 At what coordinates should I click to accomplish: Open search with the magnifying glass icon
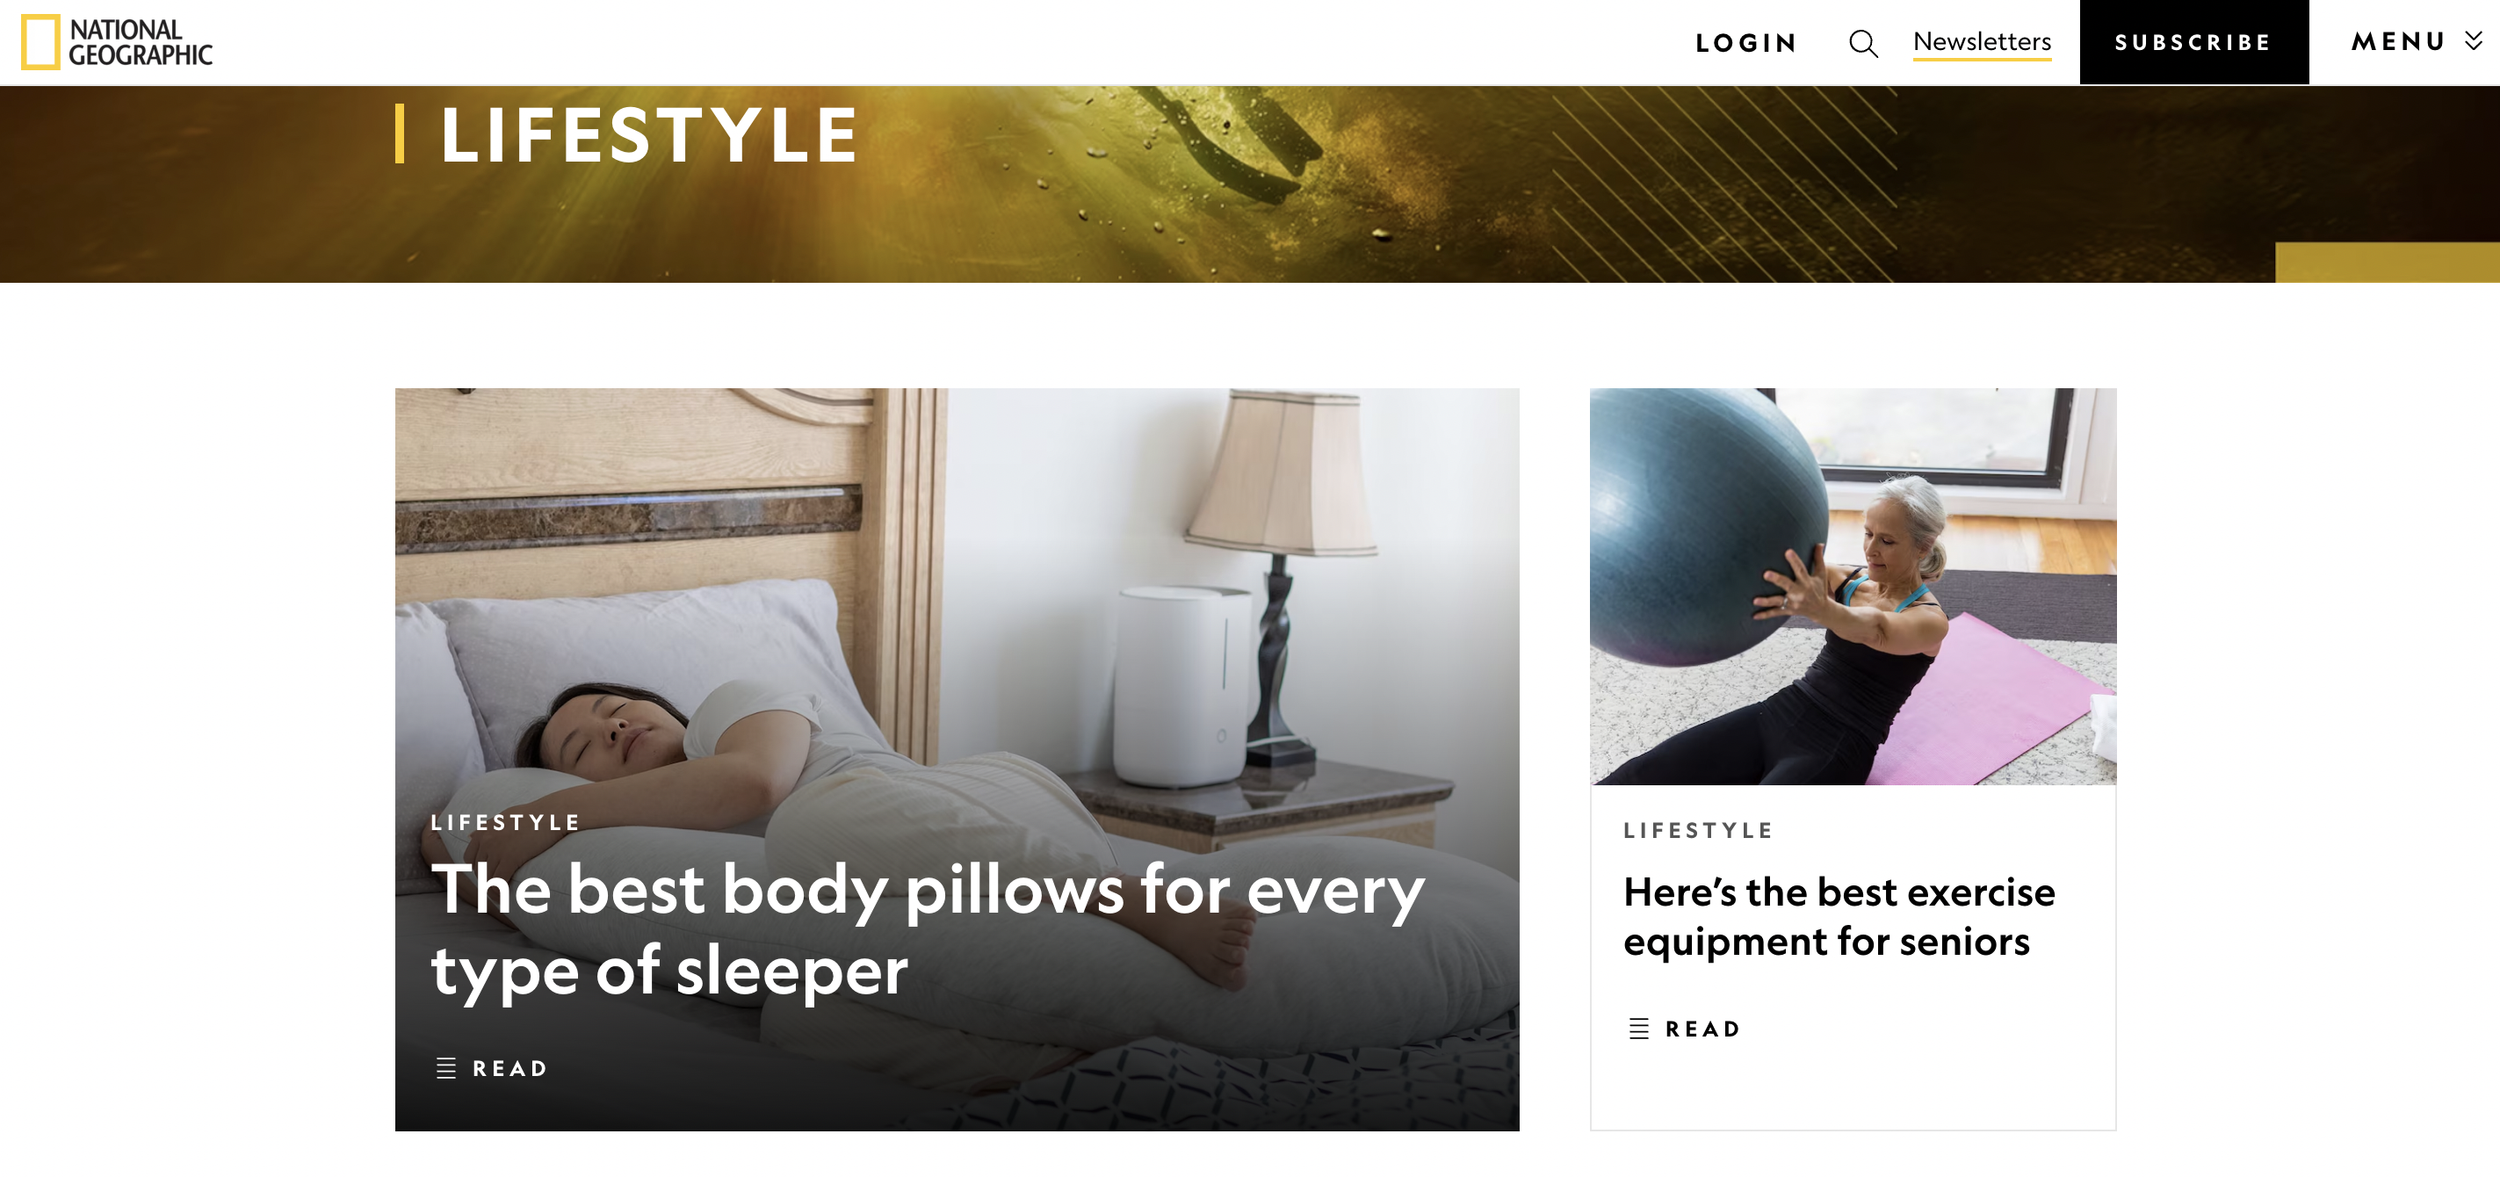coord(1863,43)
